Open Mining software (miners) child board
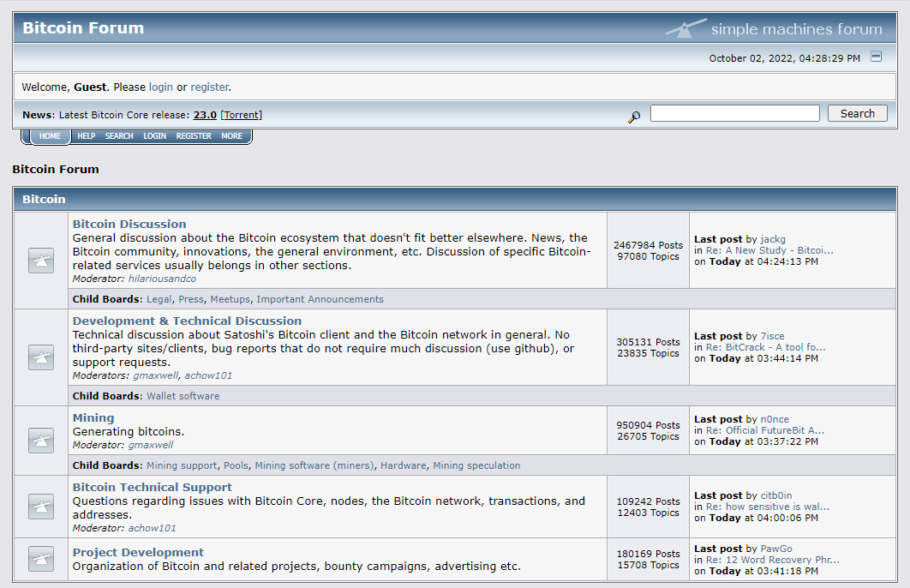 coord(315,466)
